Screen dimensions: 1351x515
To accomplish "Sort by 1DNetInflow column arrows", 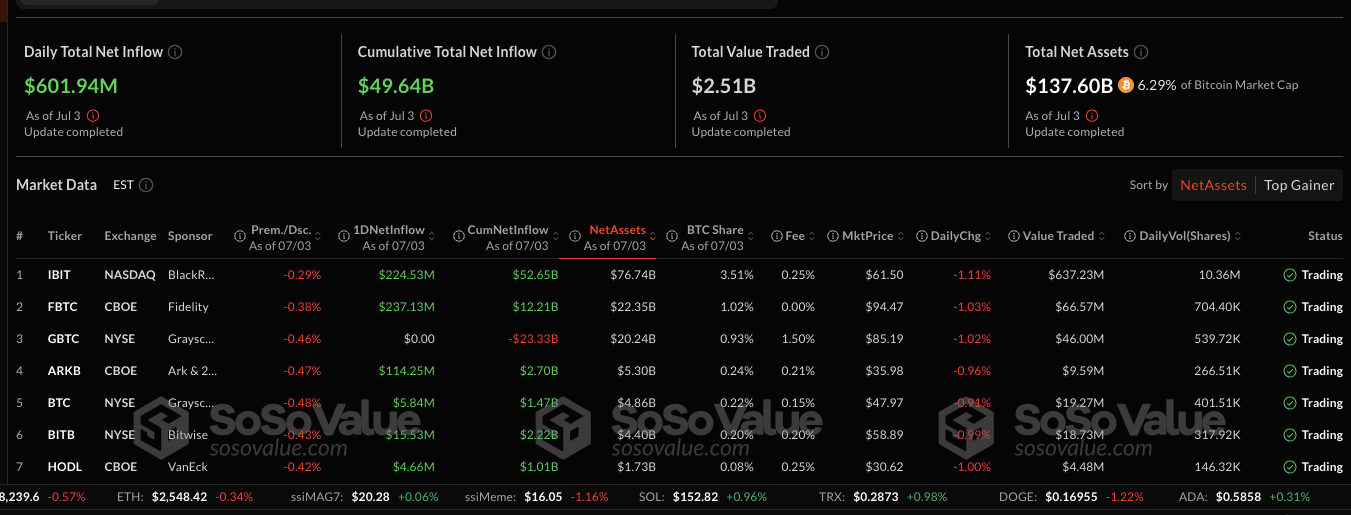I will click(x=431, y=236).
